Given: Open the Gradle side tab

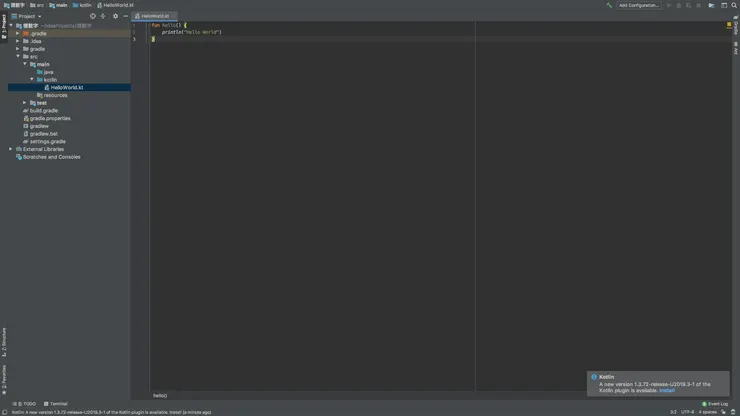Looking at the screenshot, I should point(736,25).
